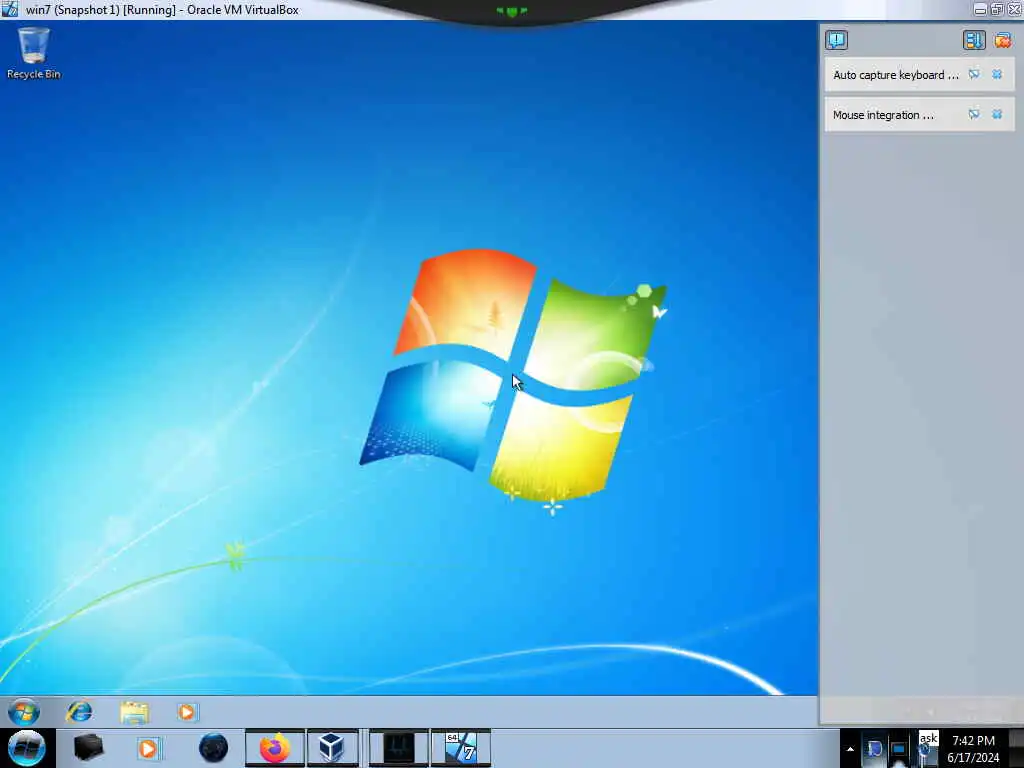Open help for Mouse integration notification
Image resolution: width=1024 pixels, height=768 pixels.
coord(974,114)
